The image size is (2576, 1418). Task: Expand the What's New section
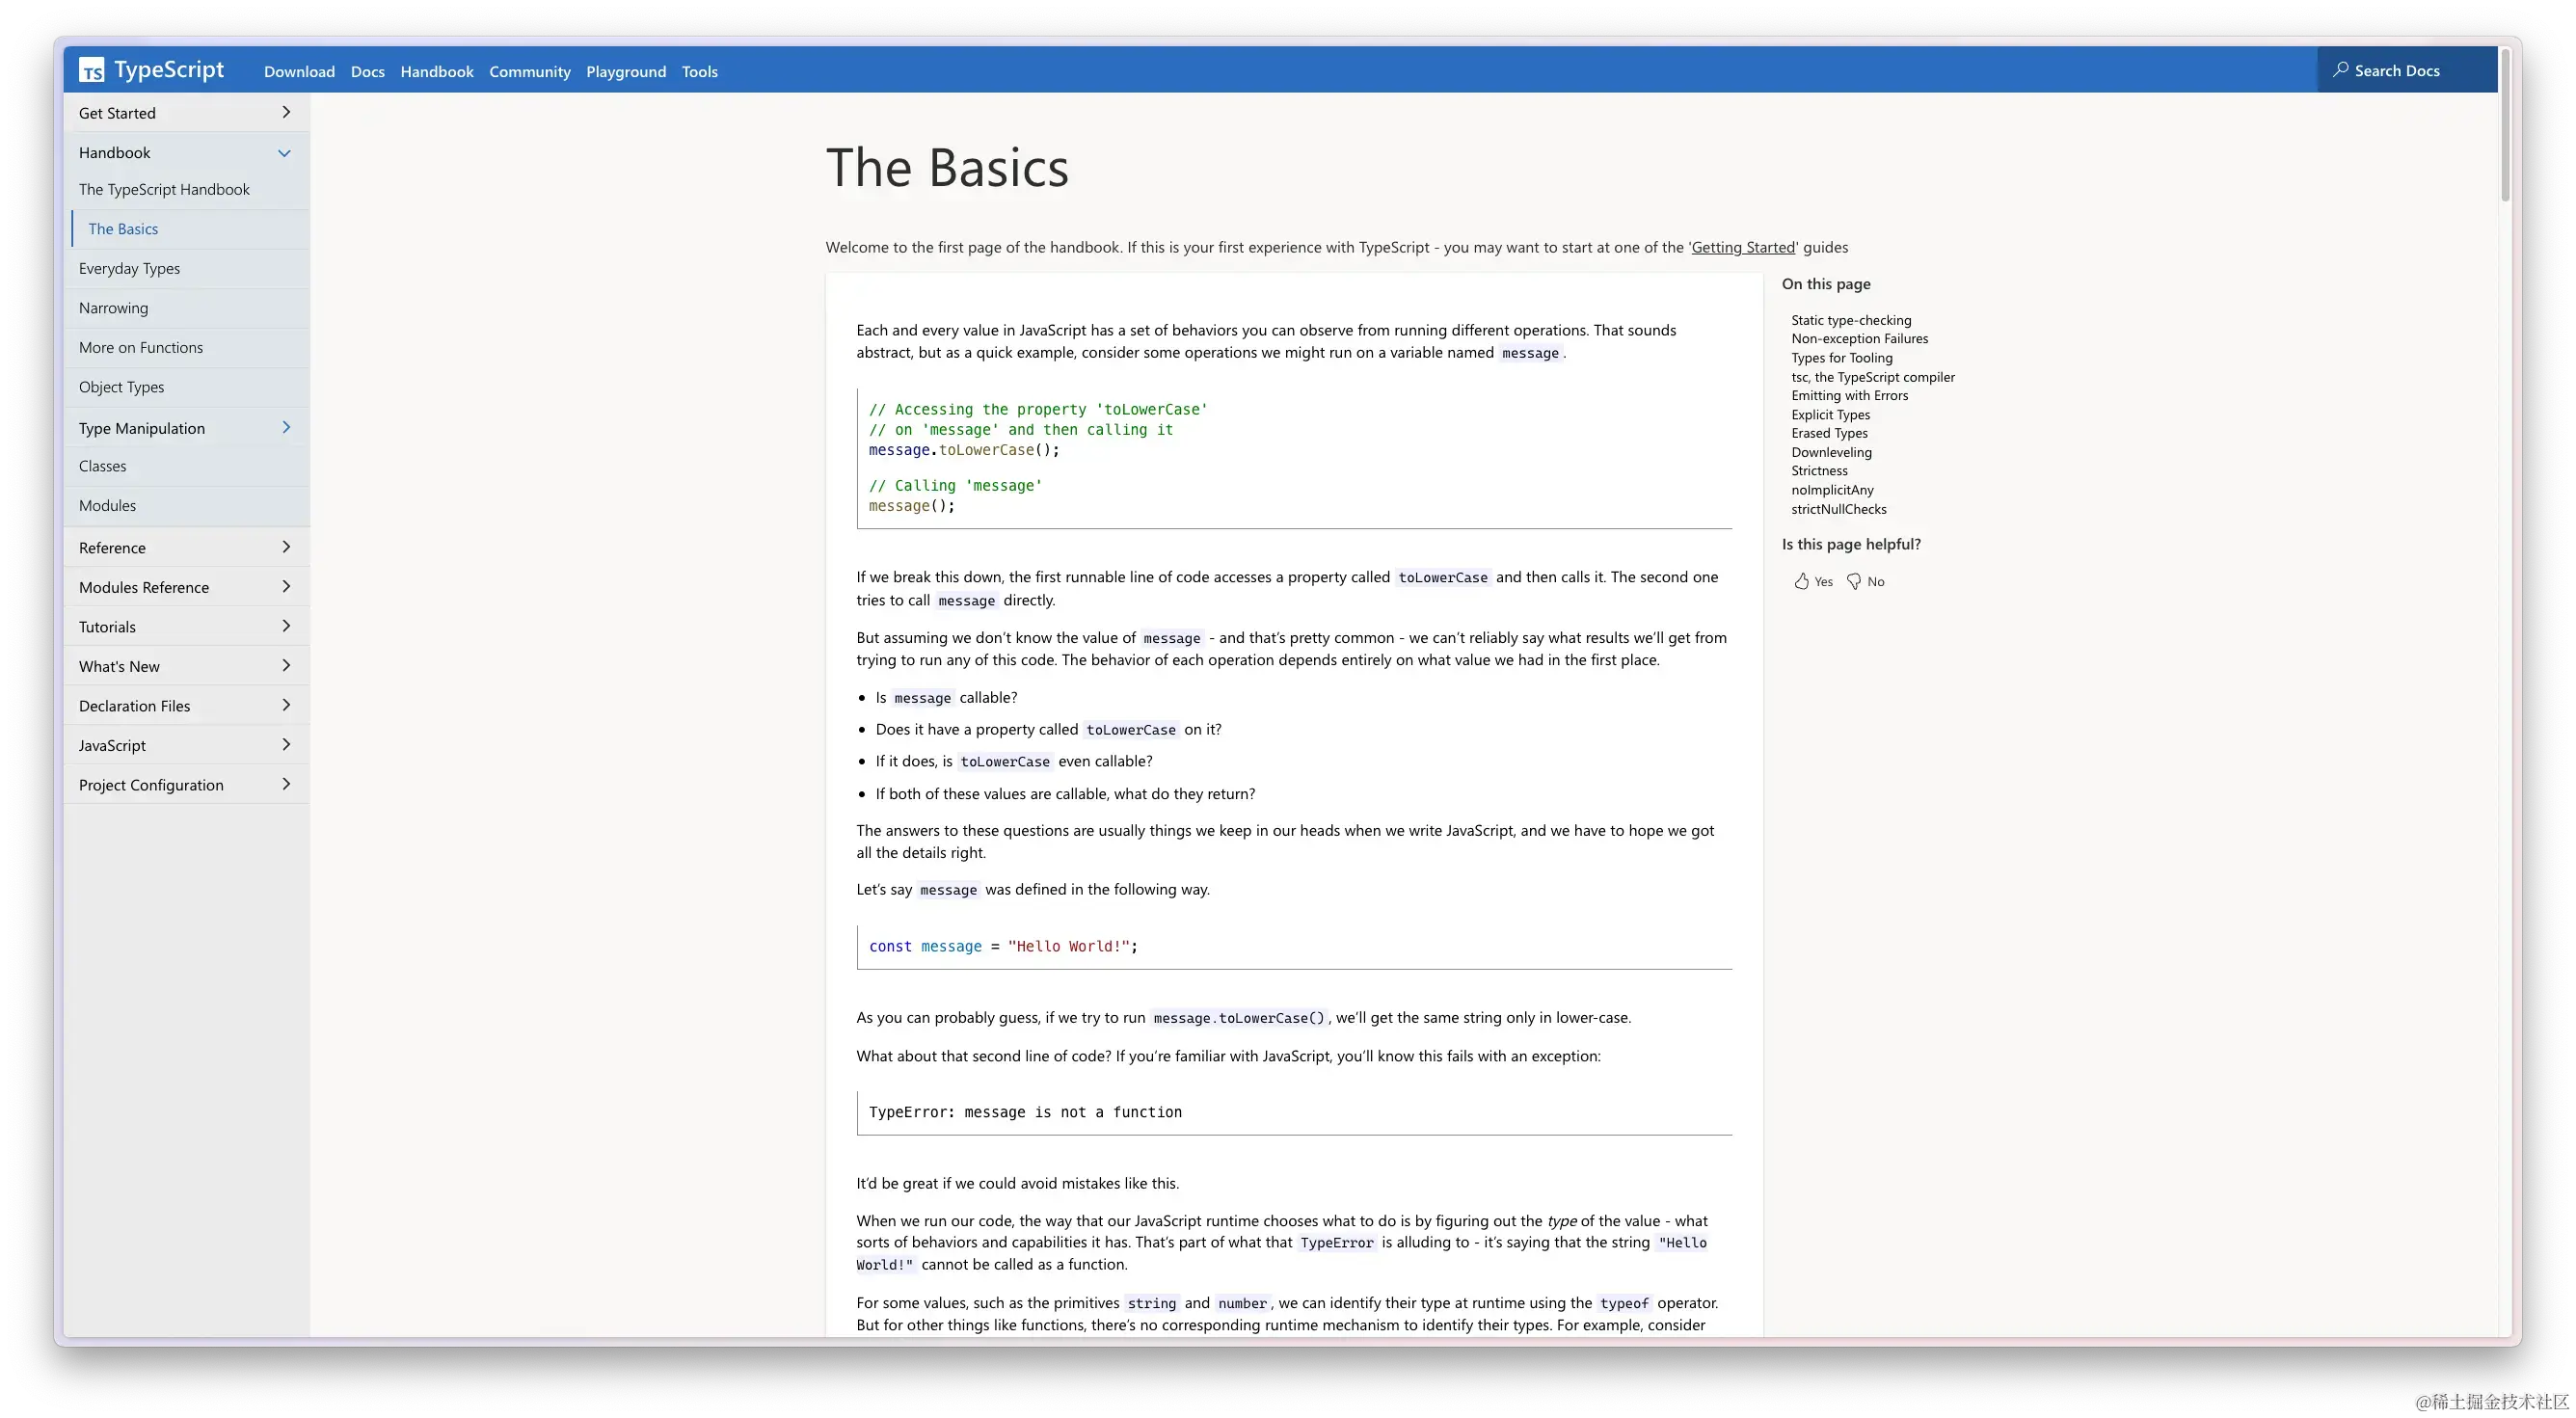[x=286, y=666]
